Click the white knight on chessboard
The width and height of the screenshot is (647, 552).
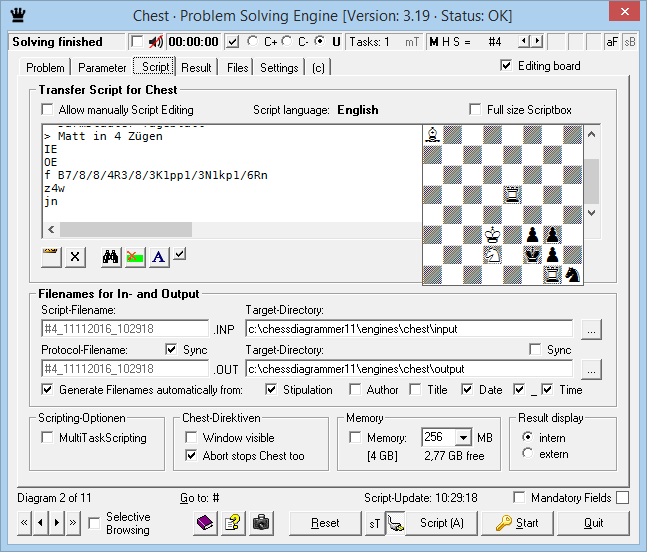pyautogui.click(x=492, y=255)
